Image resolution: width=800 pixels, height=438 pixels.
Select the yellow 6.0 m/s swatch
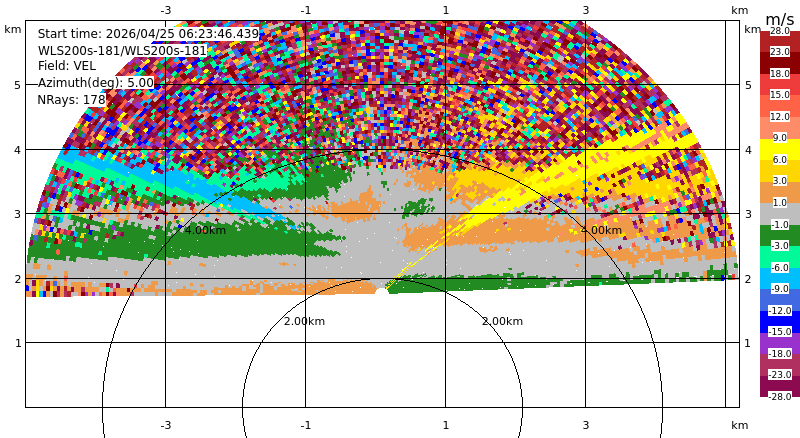pos(780,150)
